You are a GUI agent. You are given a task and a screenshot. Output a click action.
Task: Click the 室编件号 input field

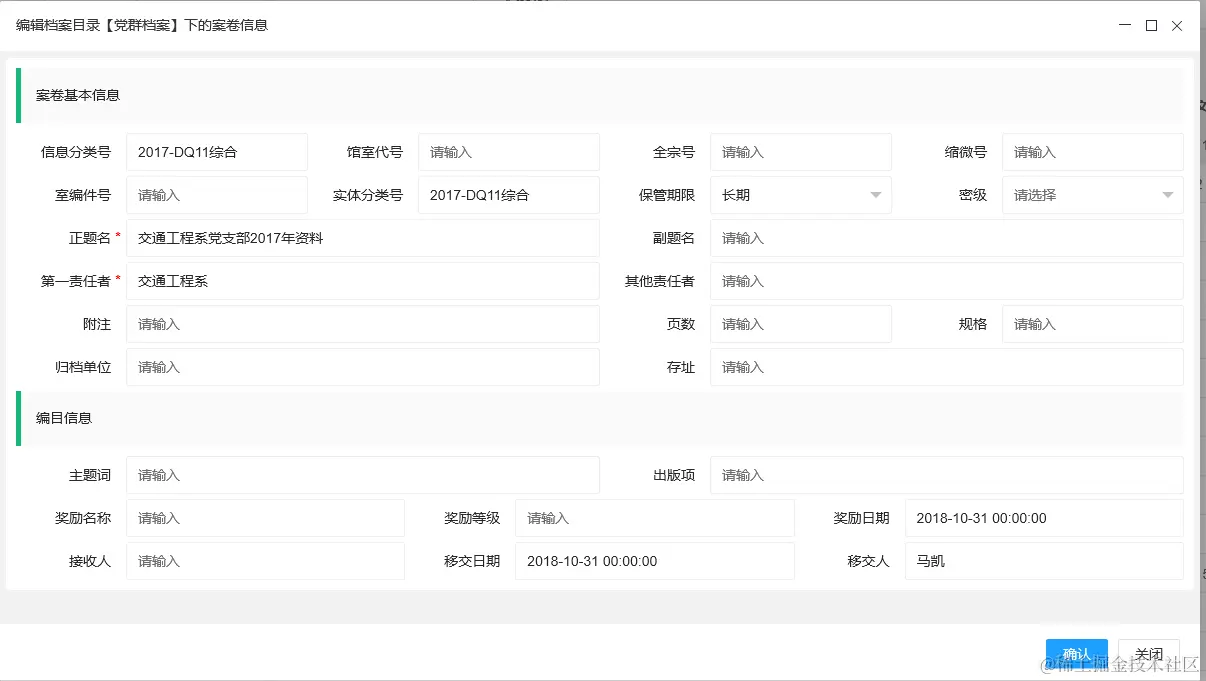pyautogui.click(x=216, y=195)
